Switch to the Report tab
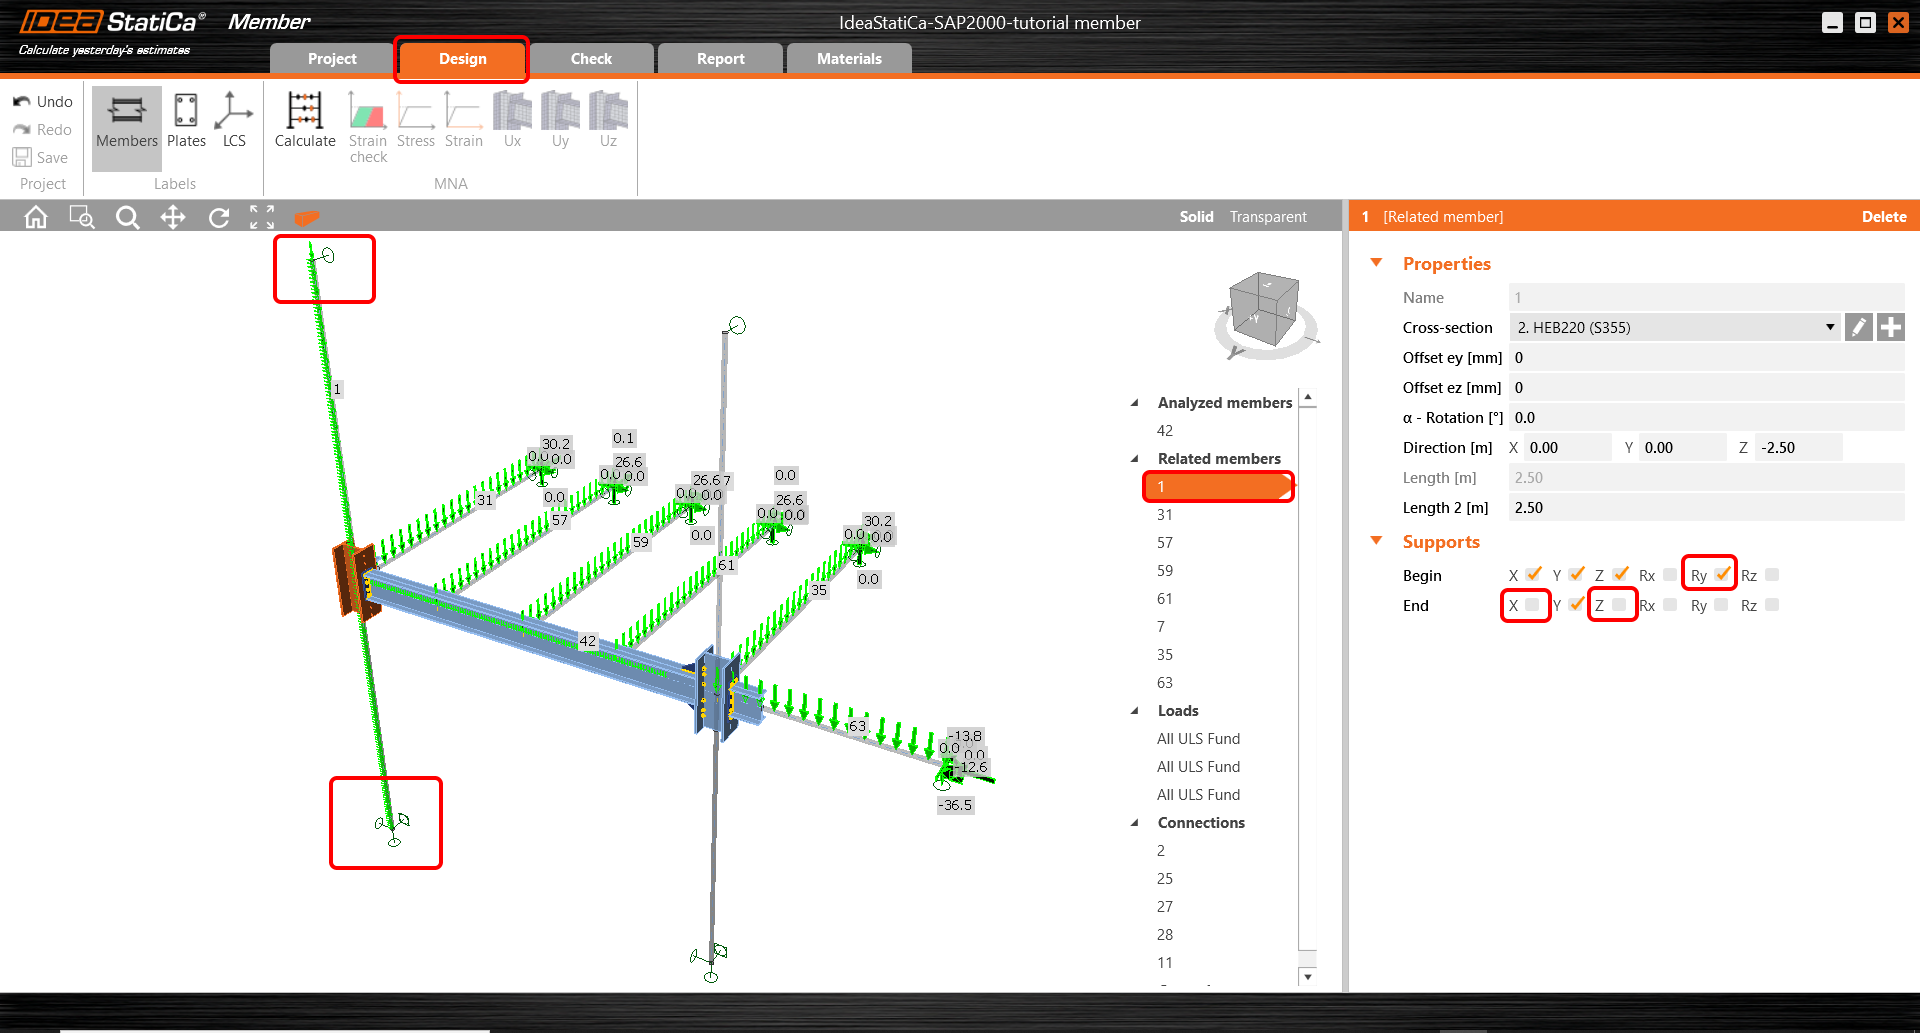1920x1033 pixels. 719,58
